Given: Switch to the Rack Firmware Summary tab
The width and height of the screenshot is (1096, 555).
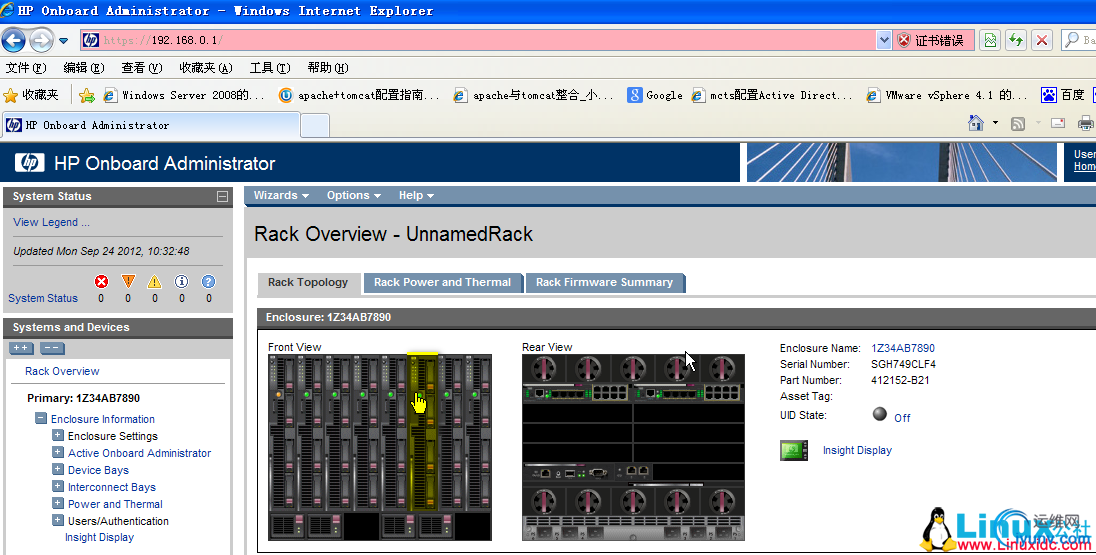Looking at the screenshot, I should click(605, 282).
